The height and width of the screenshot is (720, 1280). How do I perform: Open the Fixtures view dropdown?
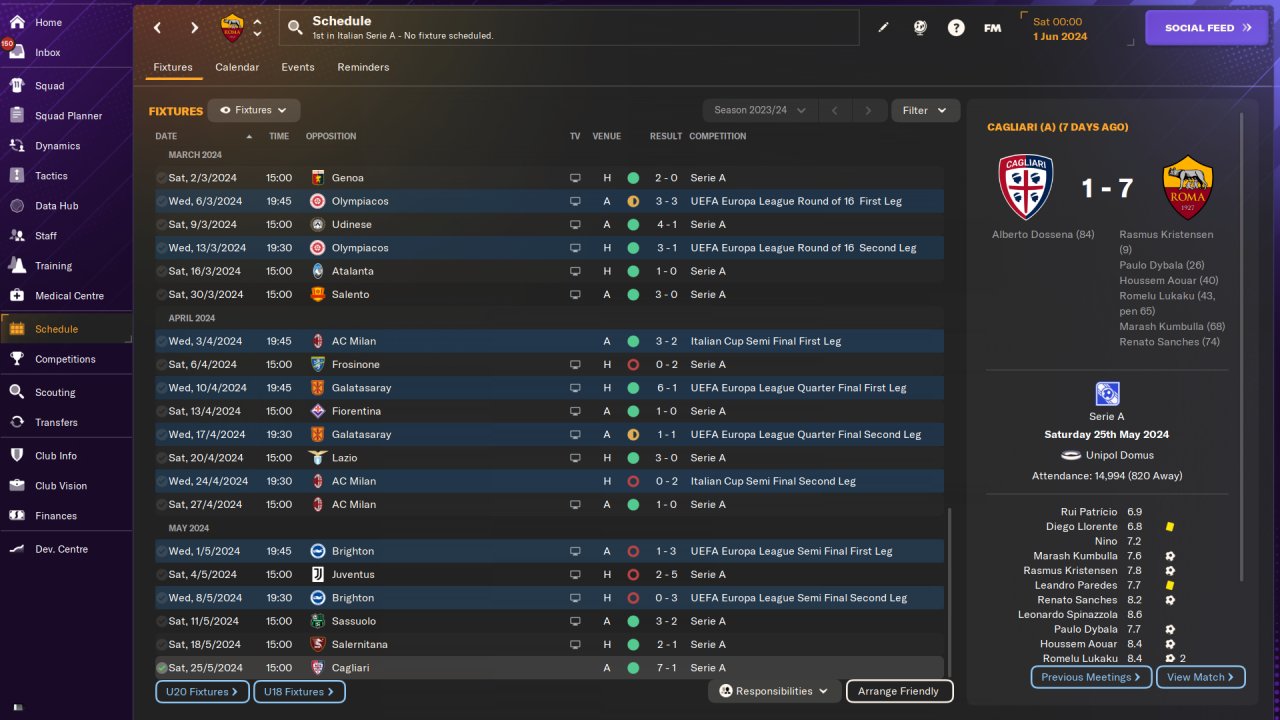254,111
